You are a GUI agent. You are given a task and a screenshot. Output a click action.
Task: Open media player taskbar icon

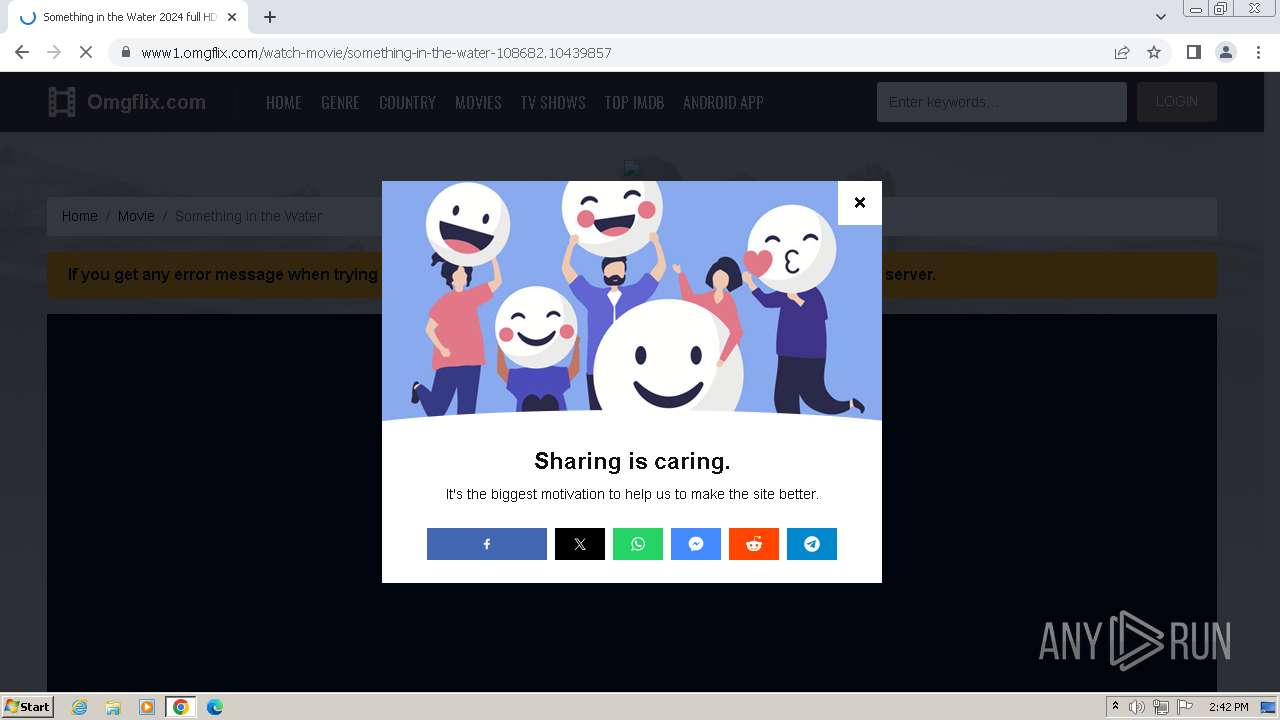147,707
